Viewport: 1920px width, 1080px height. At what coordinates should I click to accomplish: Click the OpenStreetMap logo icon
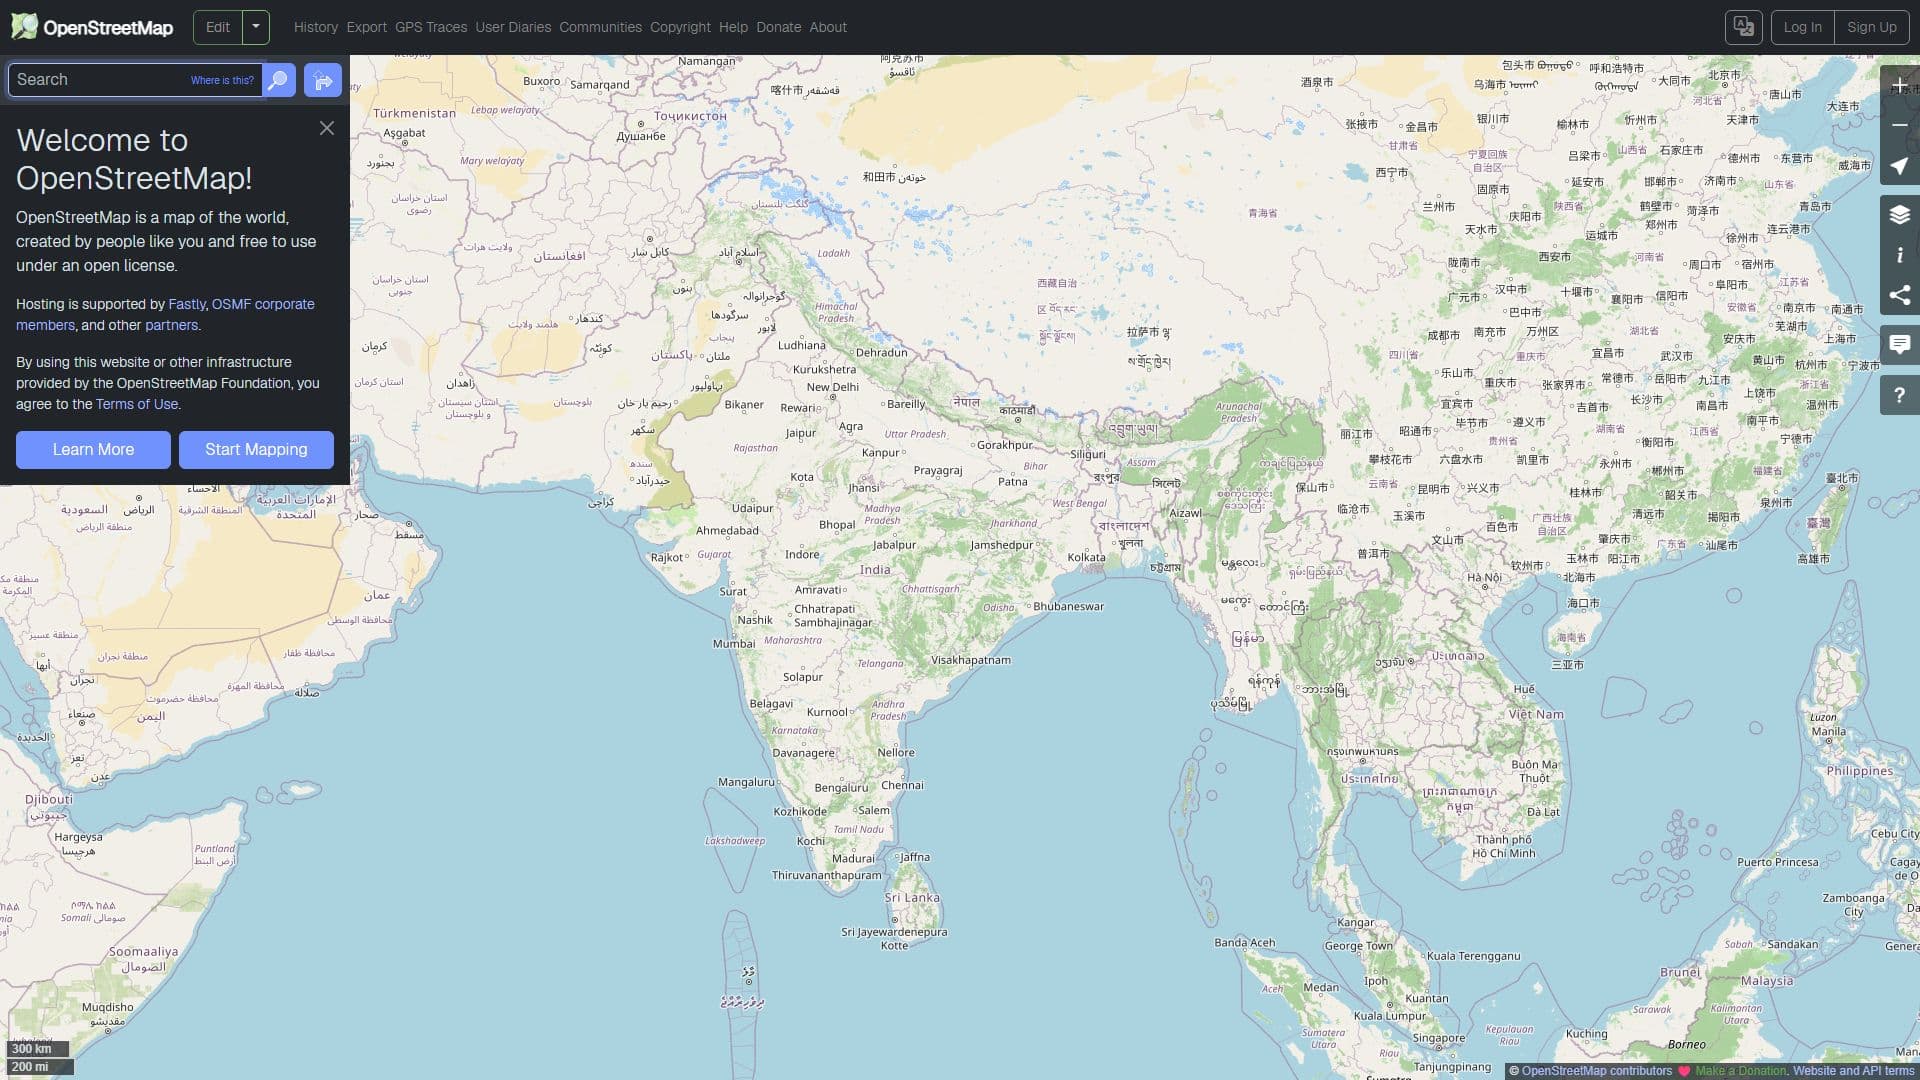(24, 27)
